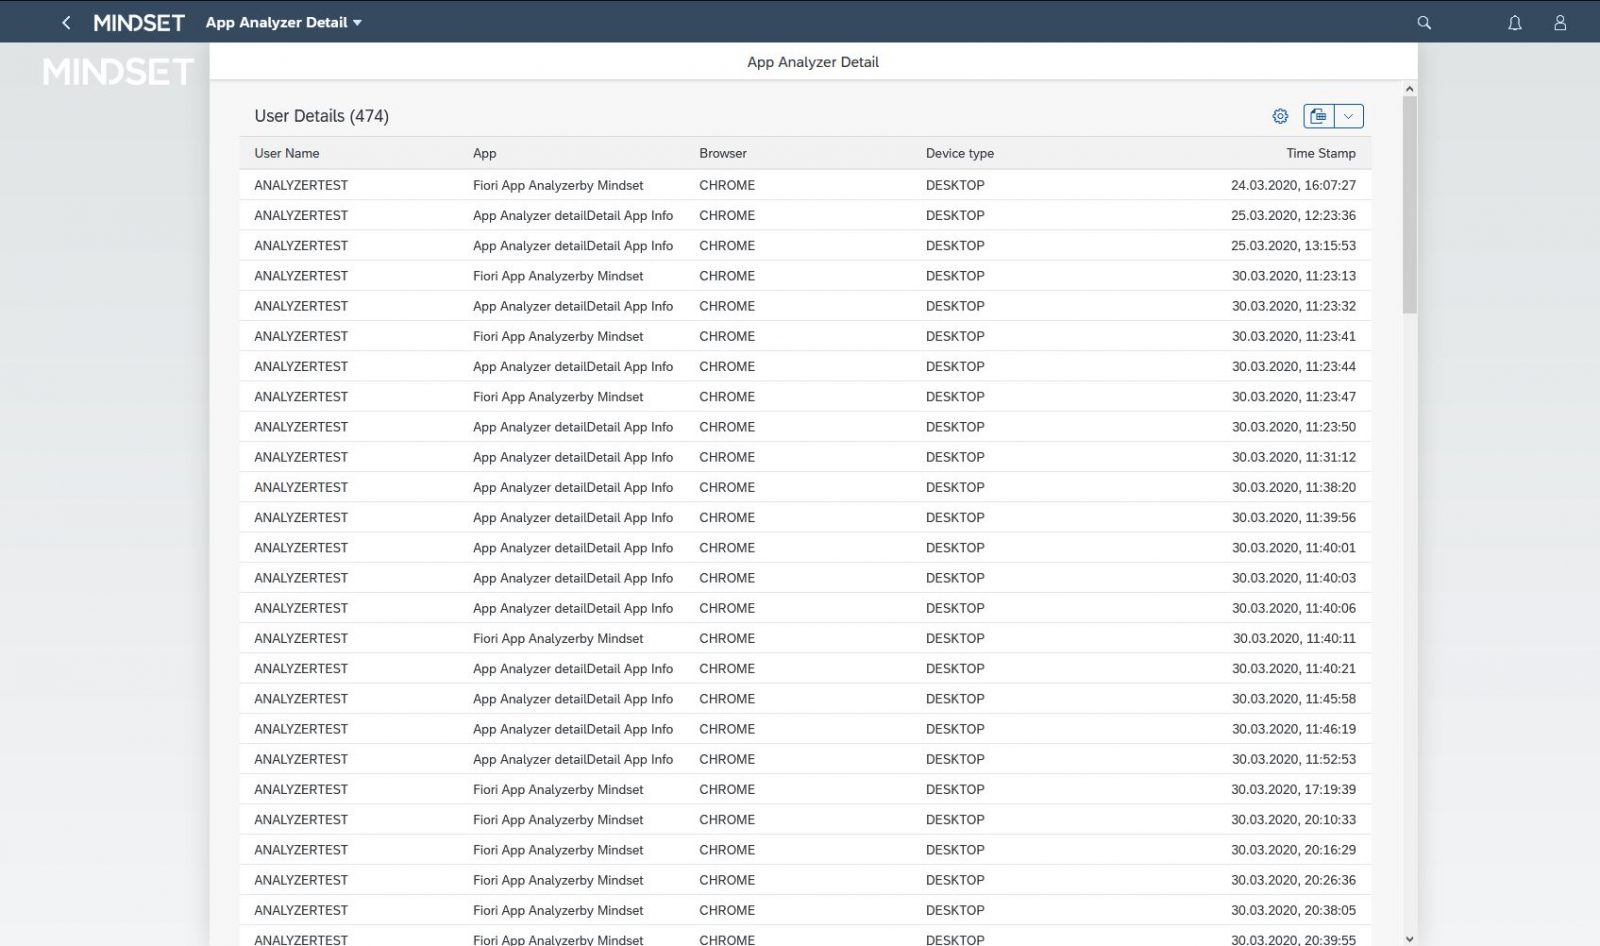This screenshot has width=1600, height=946.
Task: Select timestamp 30.03.2020, 20:38:05
Action: [1294, 910]
